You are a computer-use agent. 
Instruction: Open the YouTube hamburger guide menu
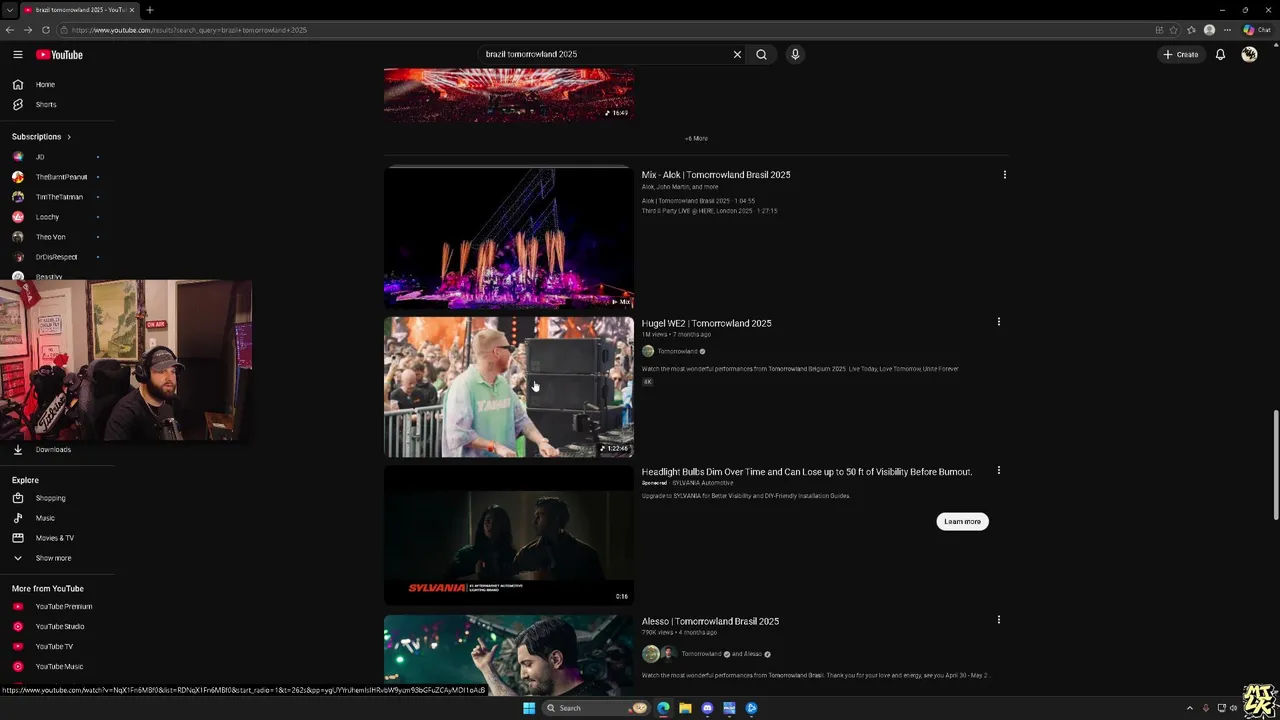(x=17, y=54)
